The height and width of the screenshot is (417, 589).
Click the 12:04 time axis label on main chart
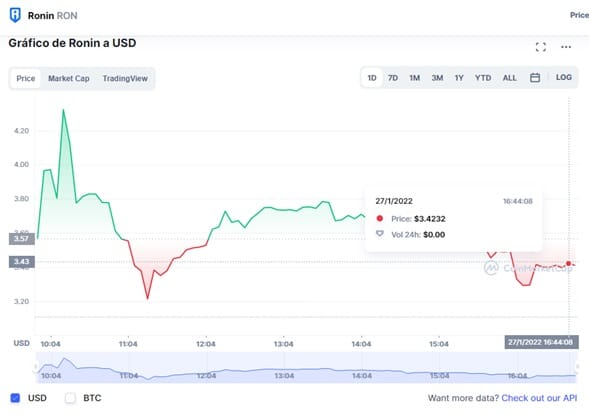(206, 344)
